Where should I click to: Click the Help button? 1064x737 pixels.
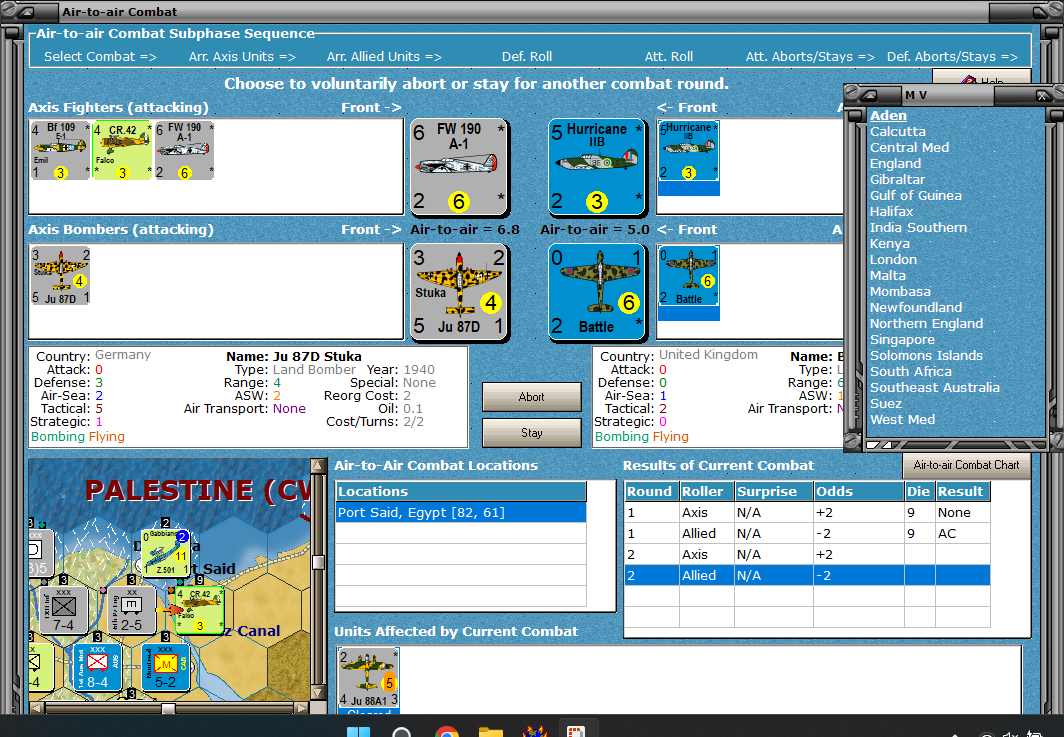(x=981, y=77)
